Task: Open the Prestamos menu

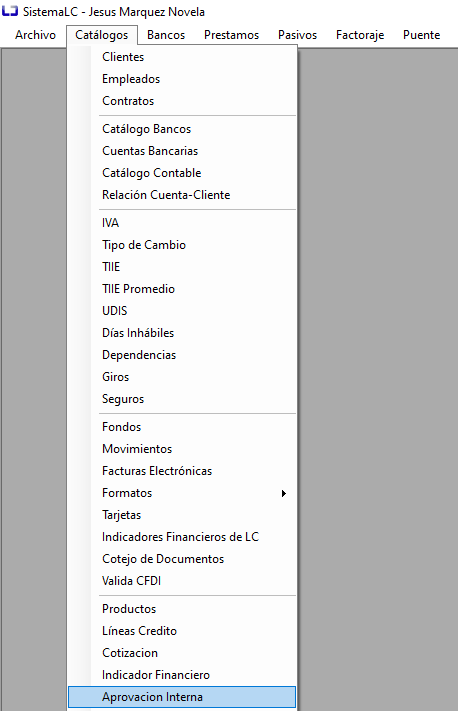Action: pos(231,35)
